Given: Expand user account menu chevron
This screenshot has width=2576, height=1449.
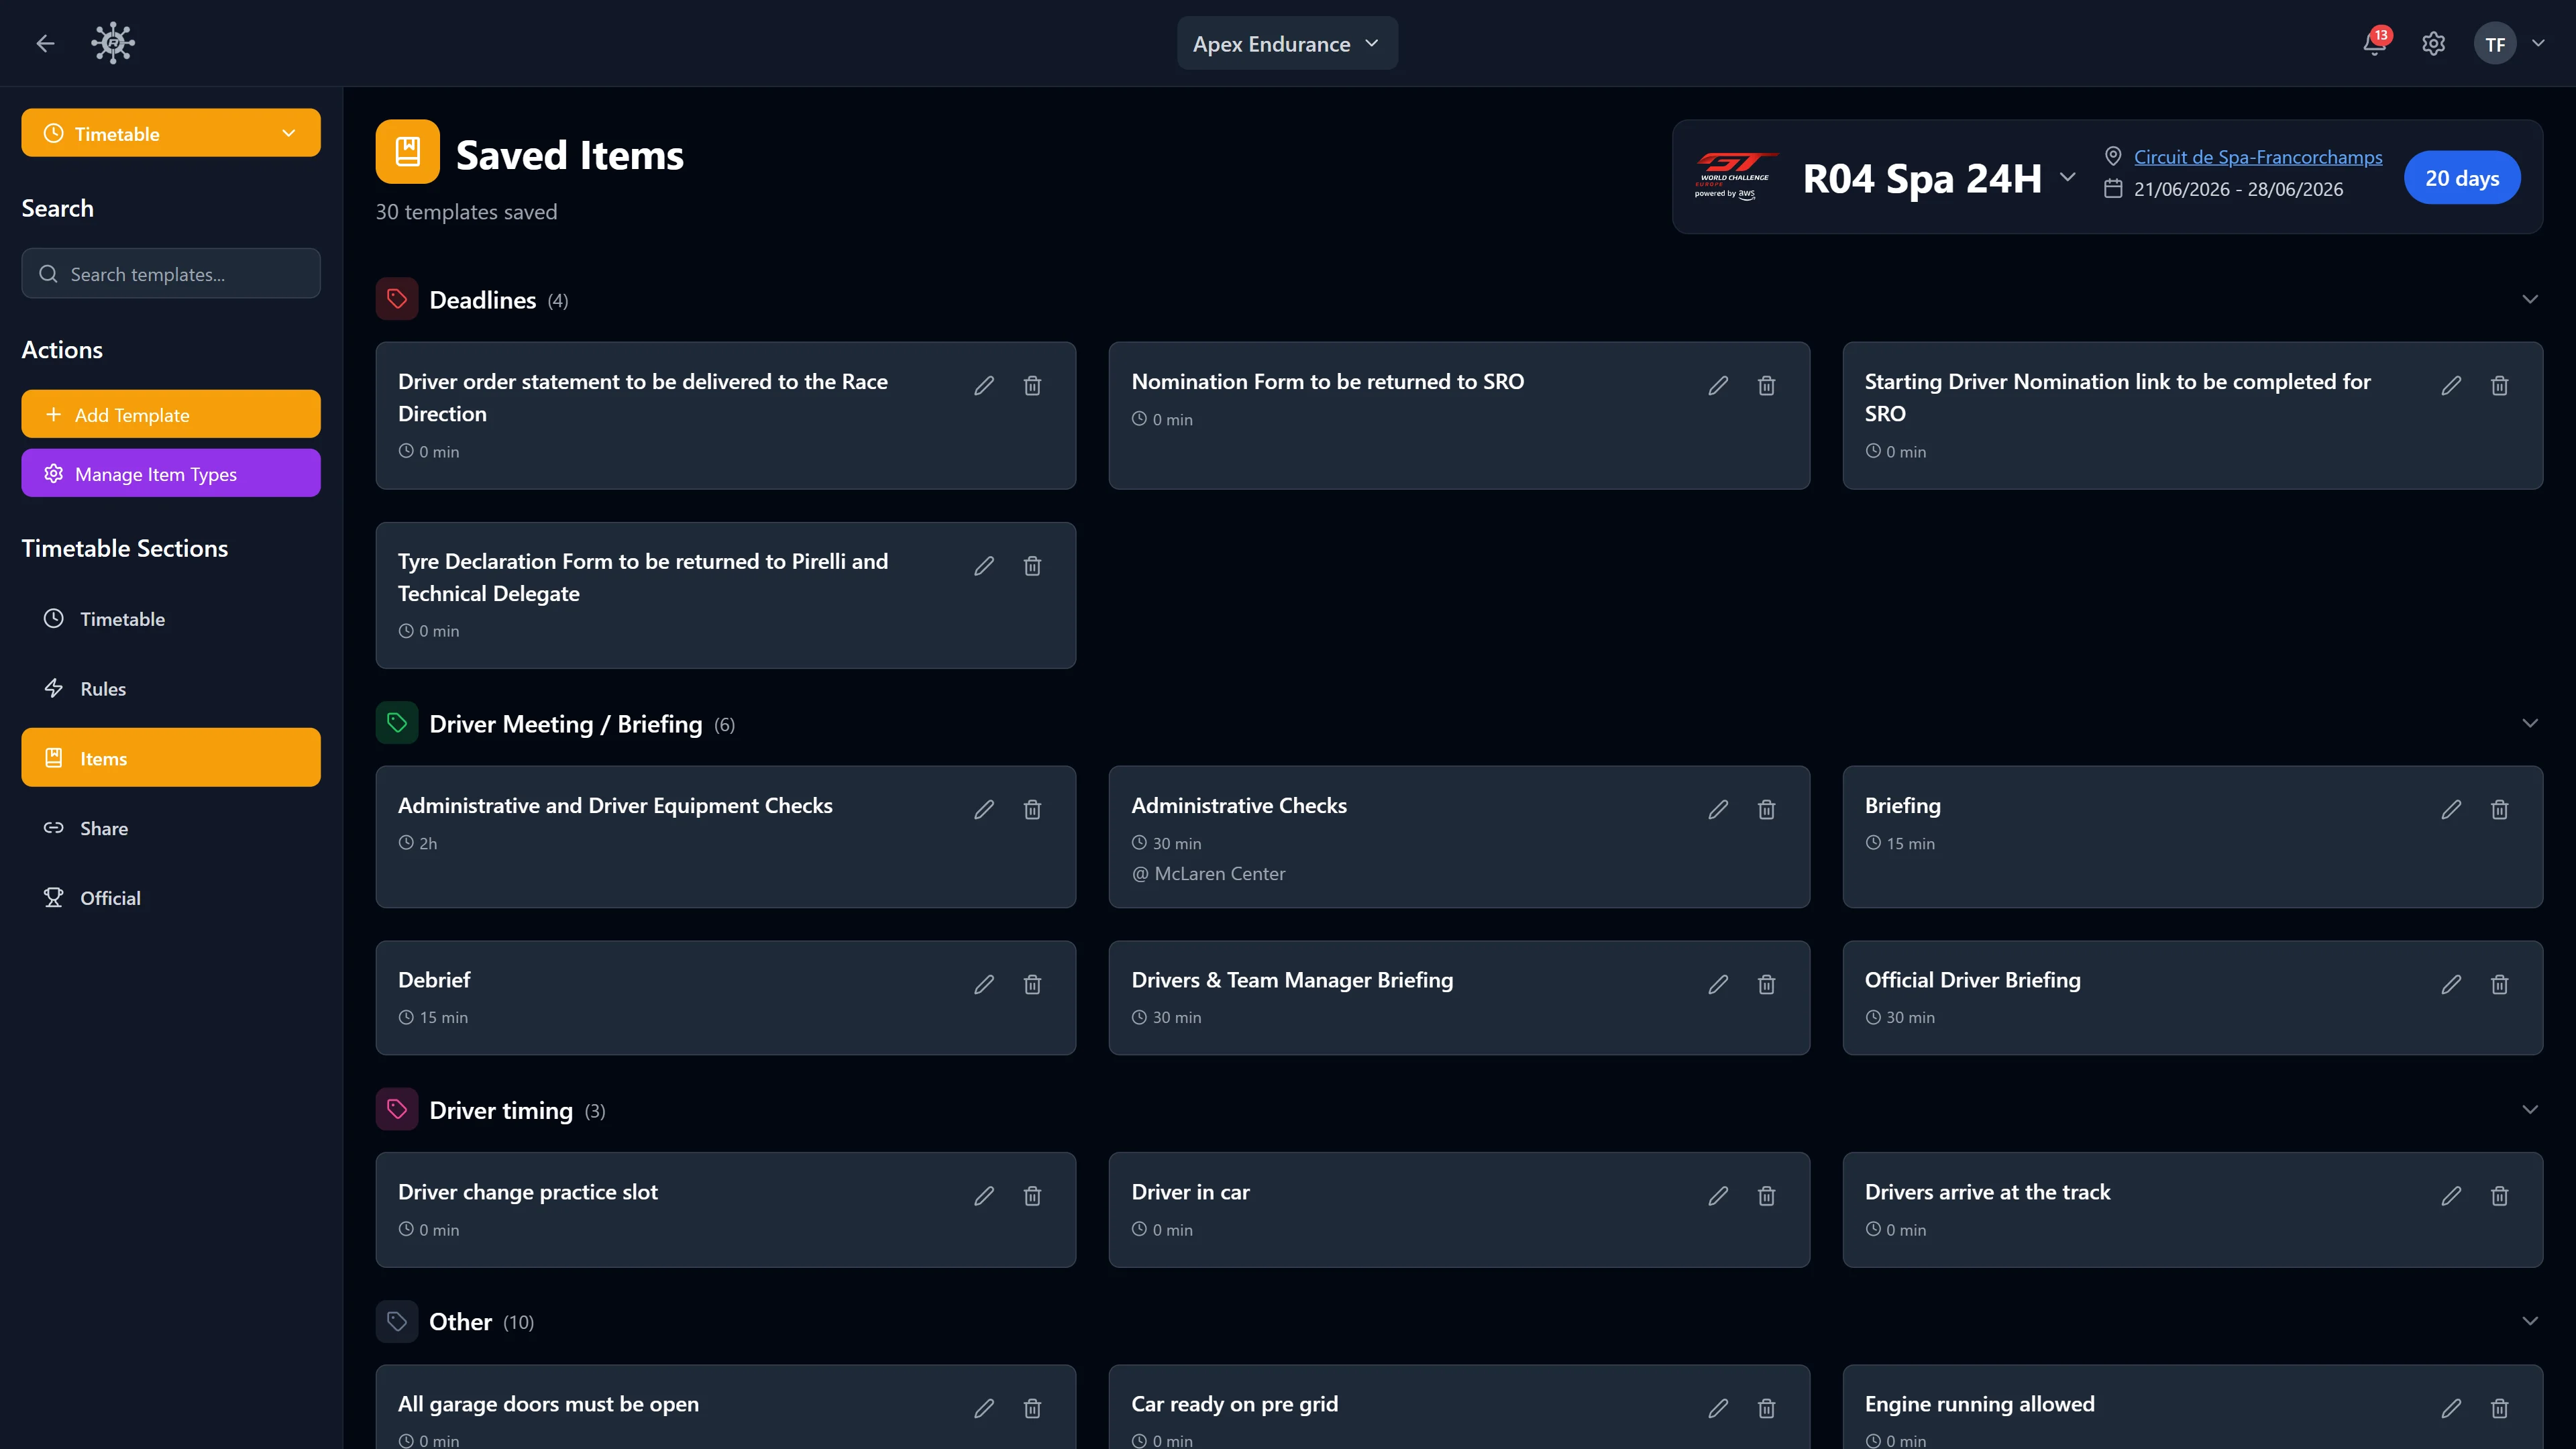Looking at the screenshot, I should (2538, 44).
